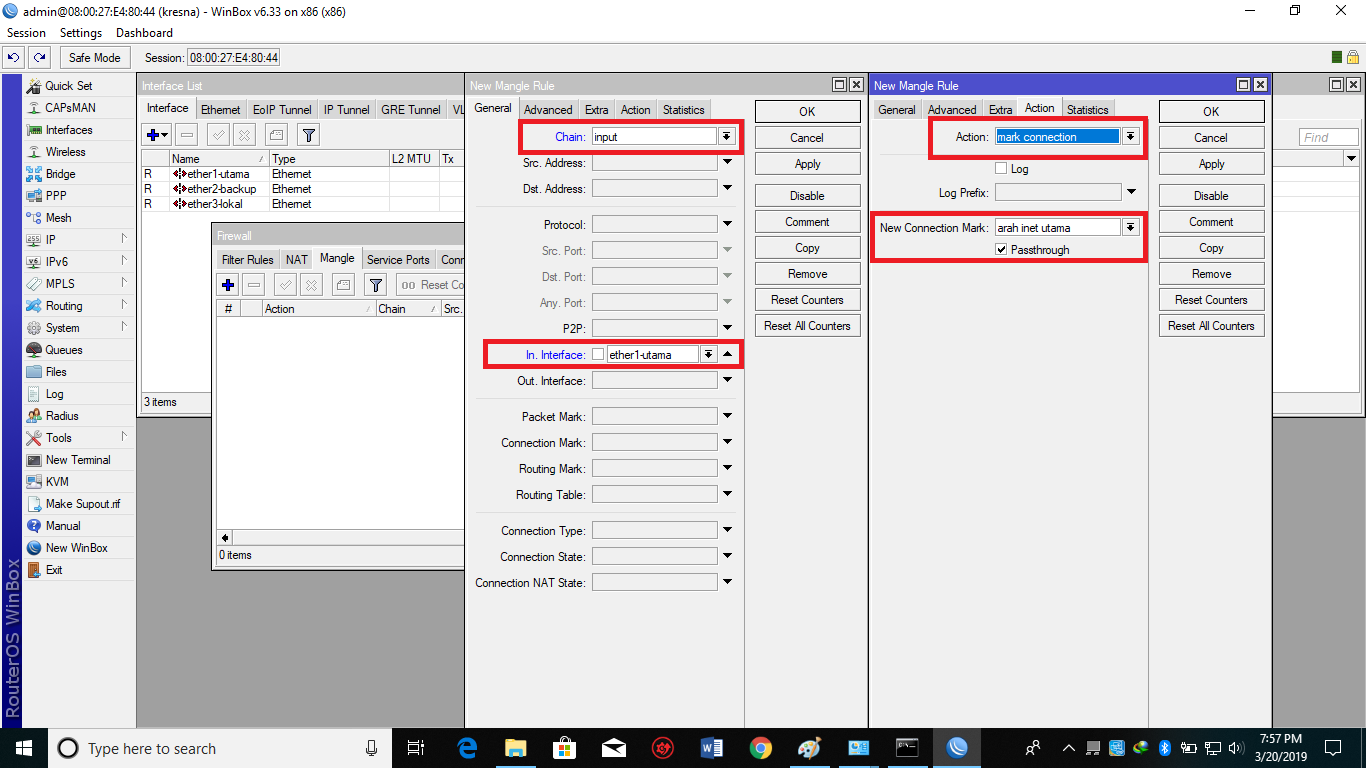Click the Find search field
The image size is (1366, 768).
coord(1329,137)
